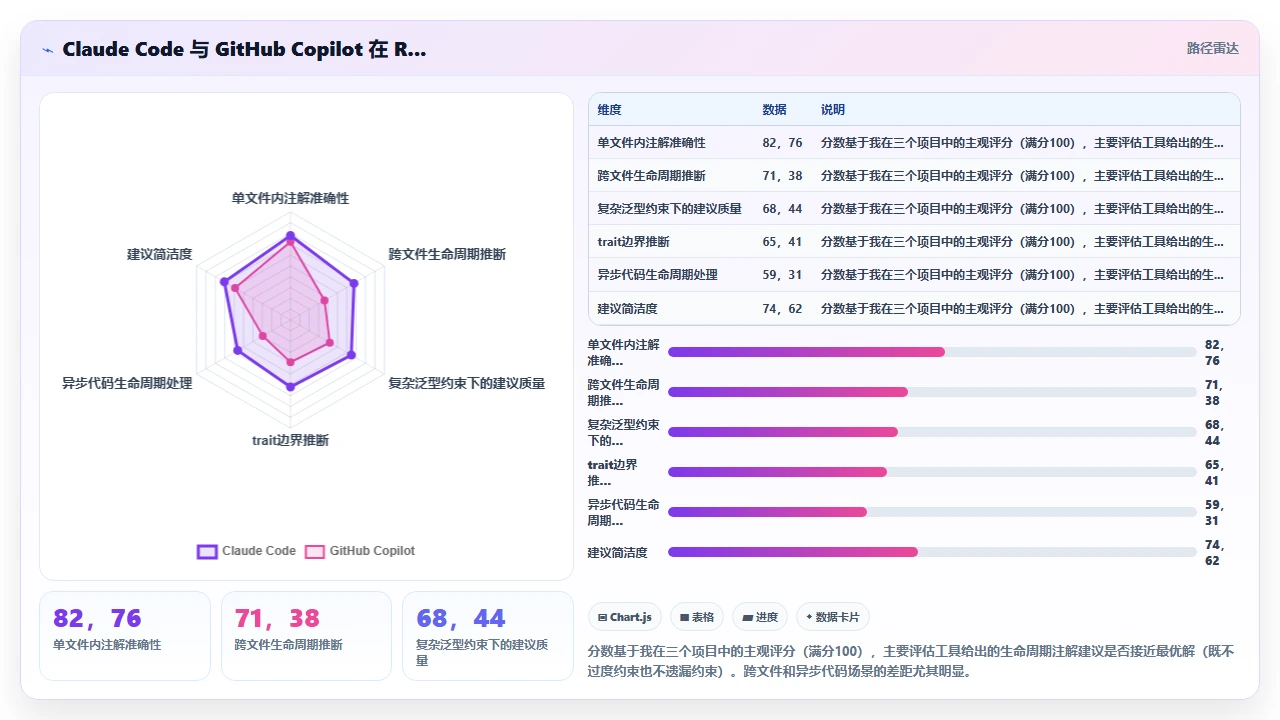Click the "路径雷达" label in the header

click(1213, 48)
